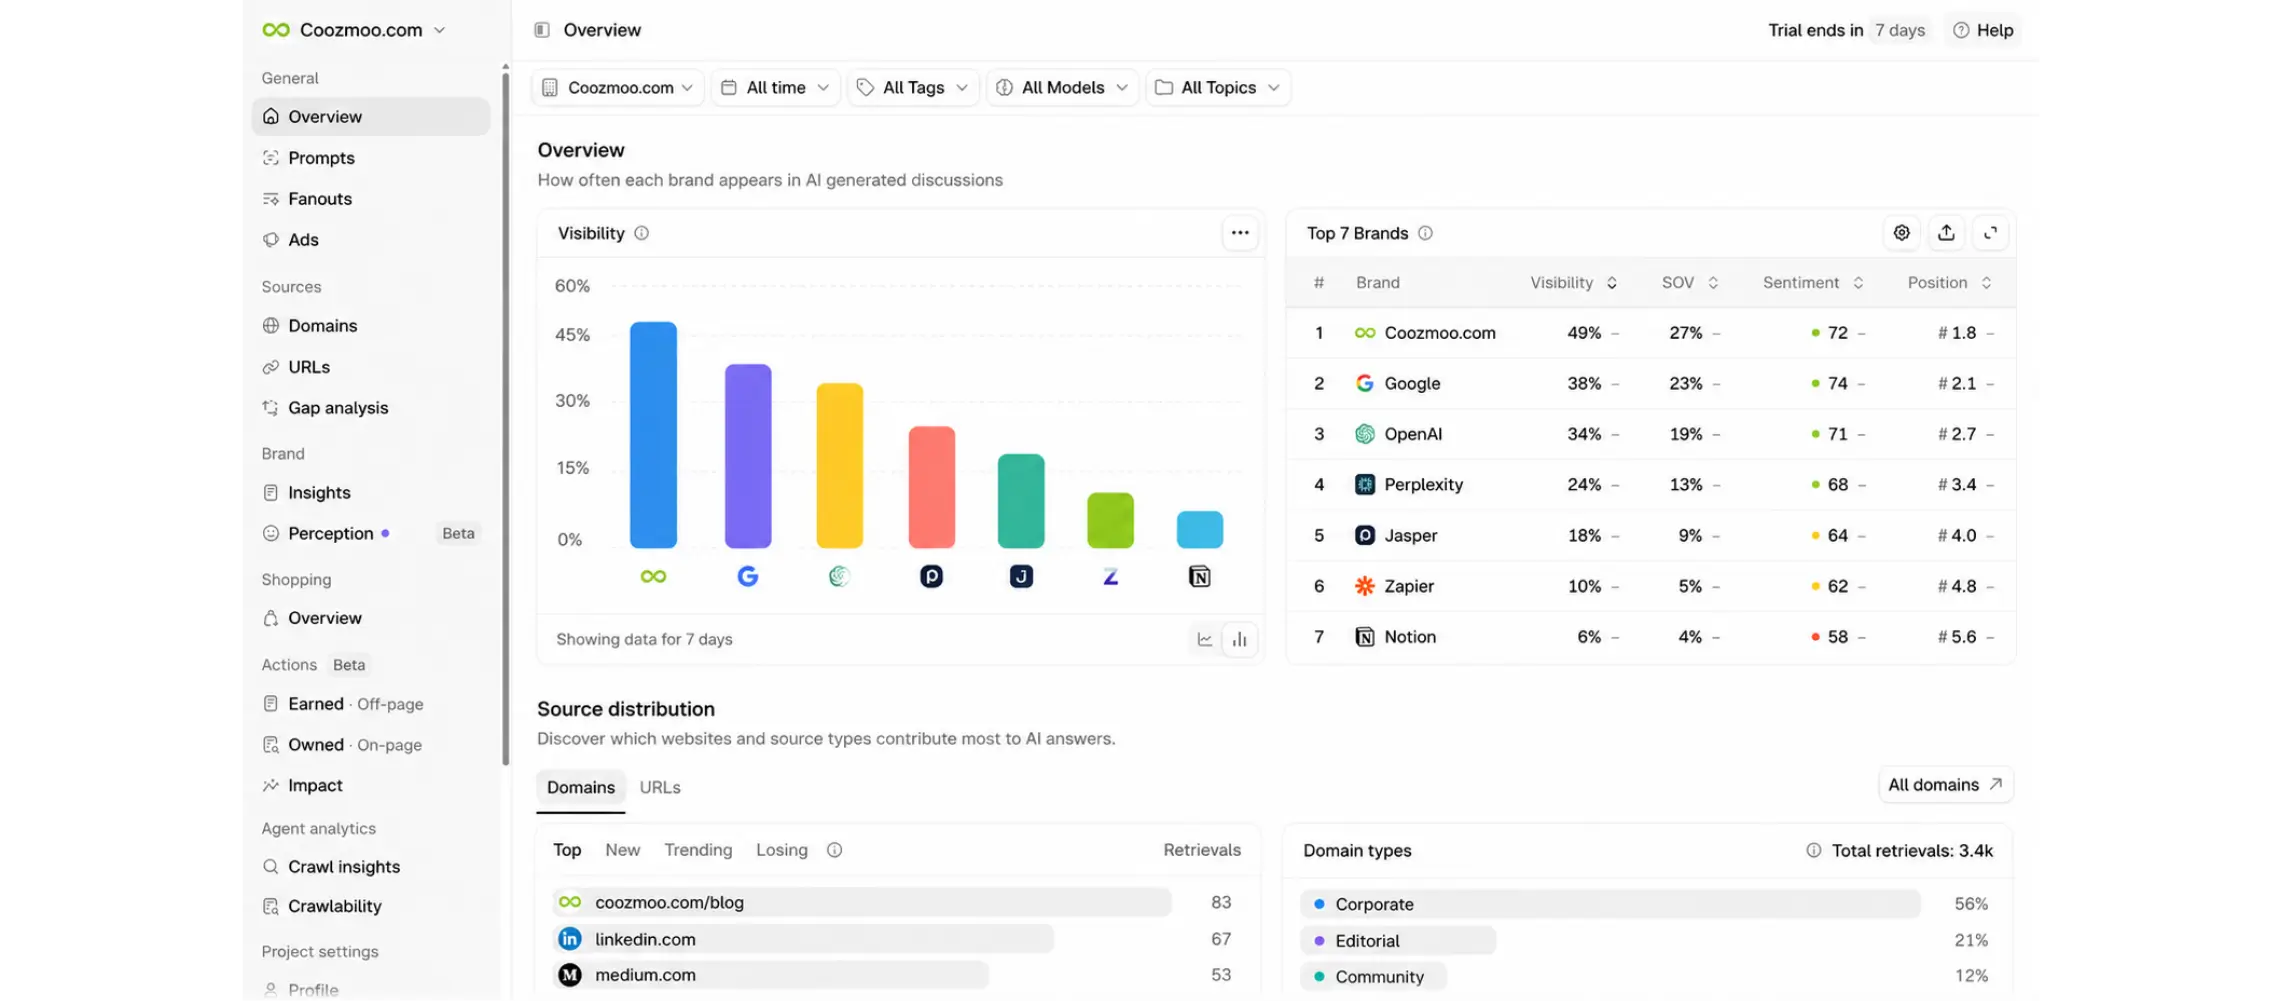Click the Visibility info icon
Viewport: 2283px width, 1001px height.
point(642,233)
